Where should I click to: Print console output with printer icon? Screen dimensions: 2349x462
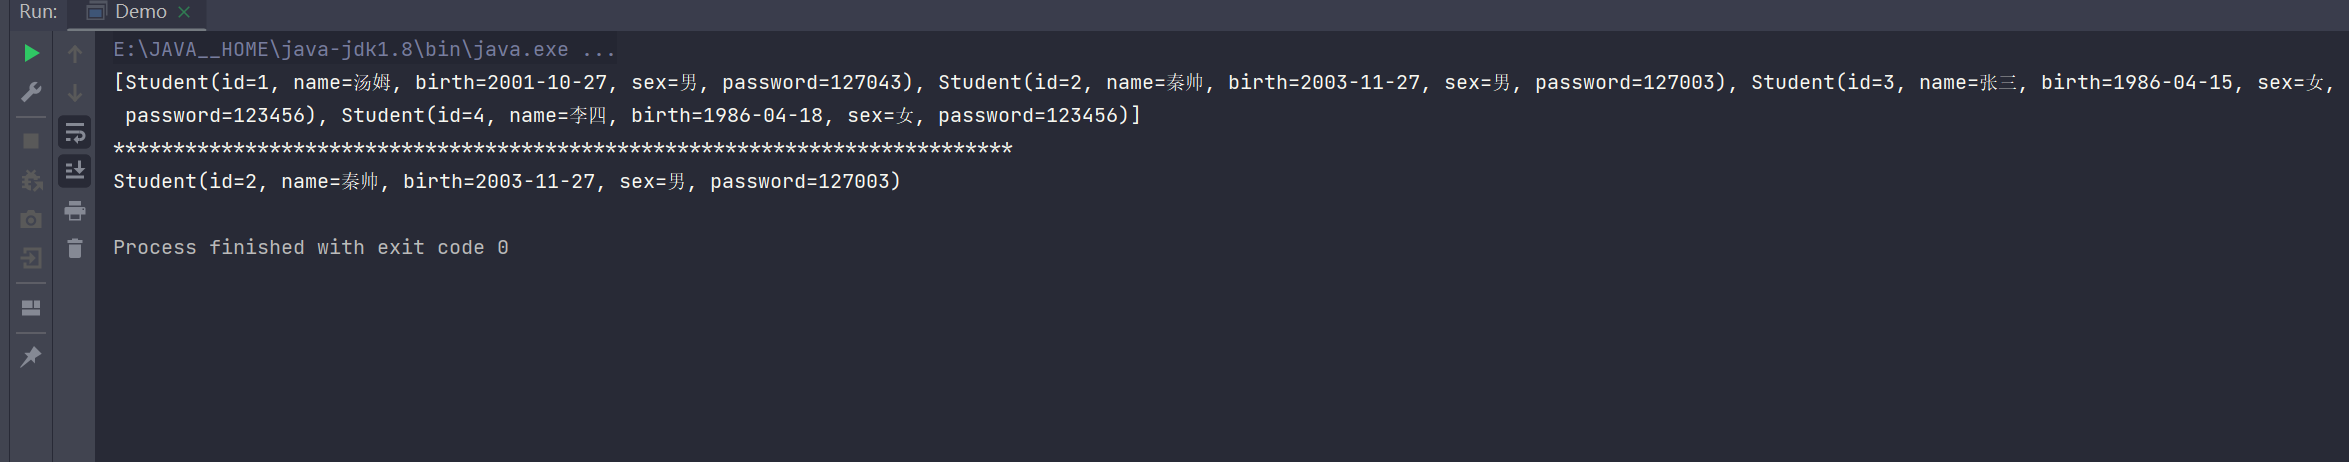75,210
